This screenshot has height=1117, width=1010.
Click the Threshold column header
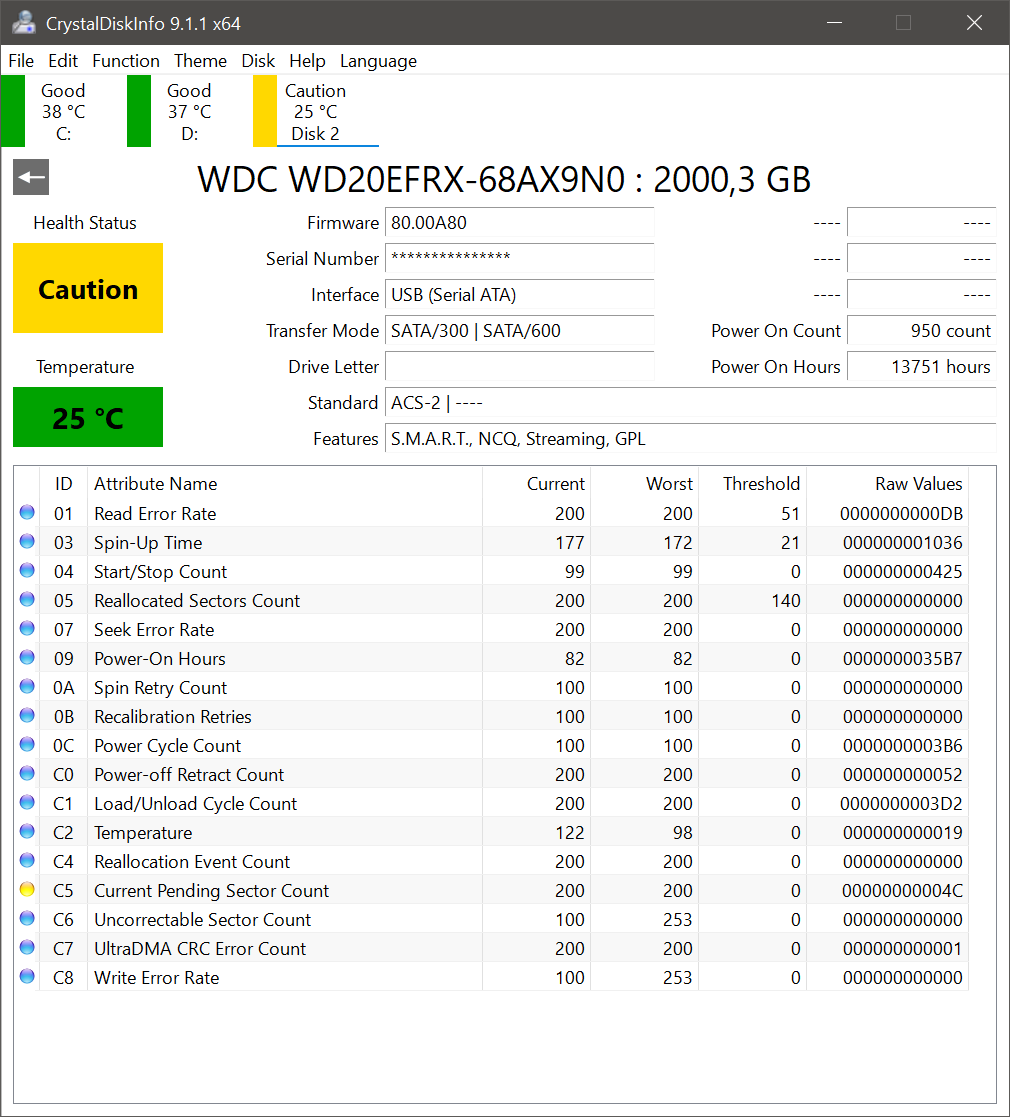[x=753, y=484]
